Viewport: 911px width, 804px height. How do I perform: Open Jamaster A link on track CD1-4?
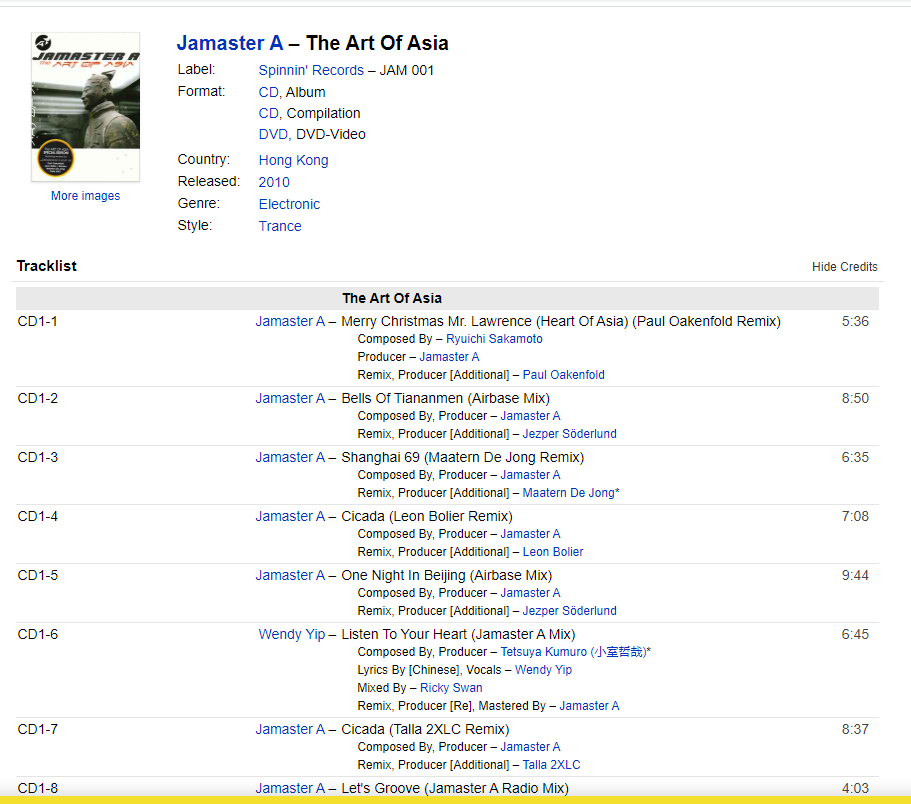290,516
